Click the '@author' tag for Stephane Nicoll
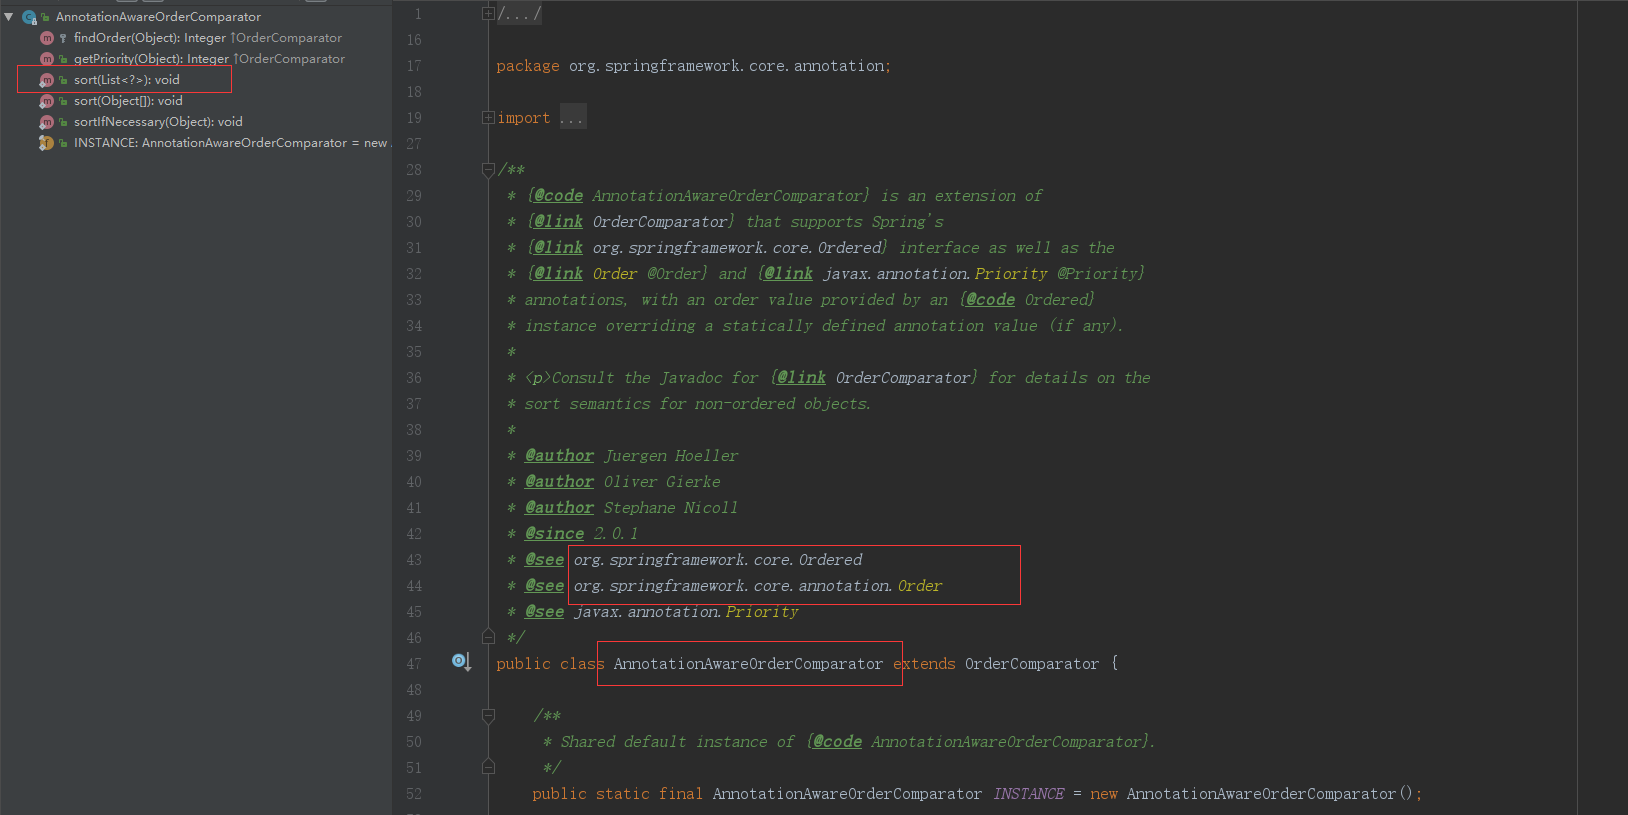The height and width of the screenshot is (815, 1628). pos(559,508)
